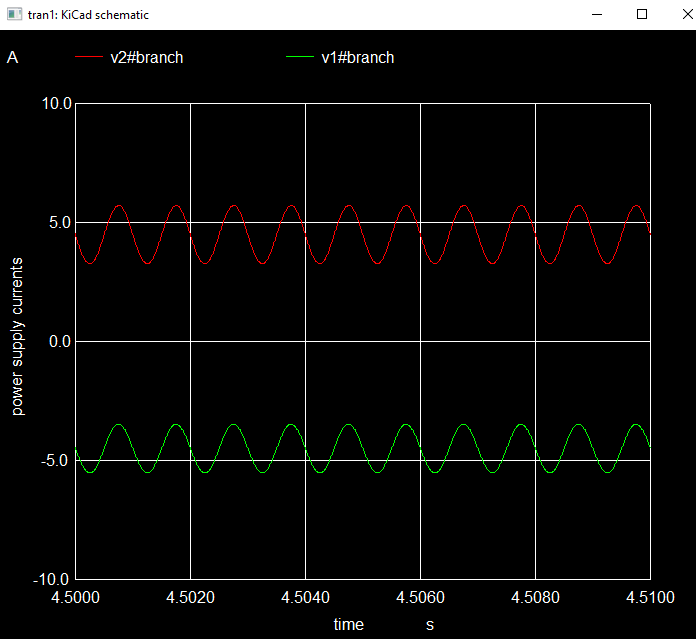
Task: Click the 'time' axis label
Action: tap(348, 624)
